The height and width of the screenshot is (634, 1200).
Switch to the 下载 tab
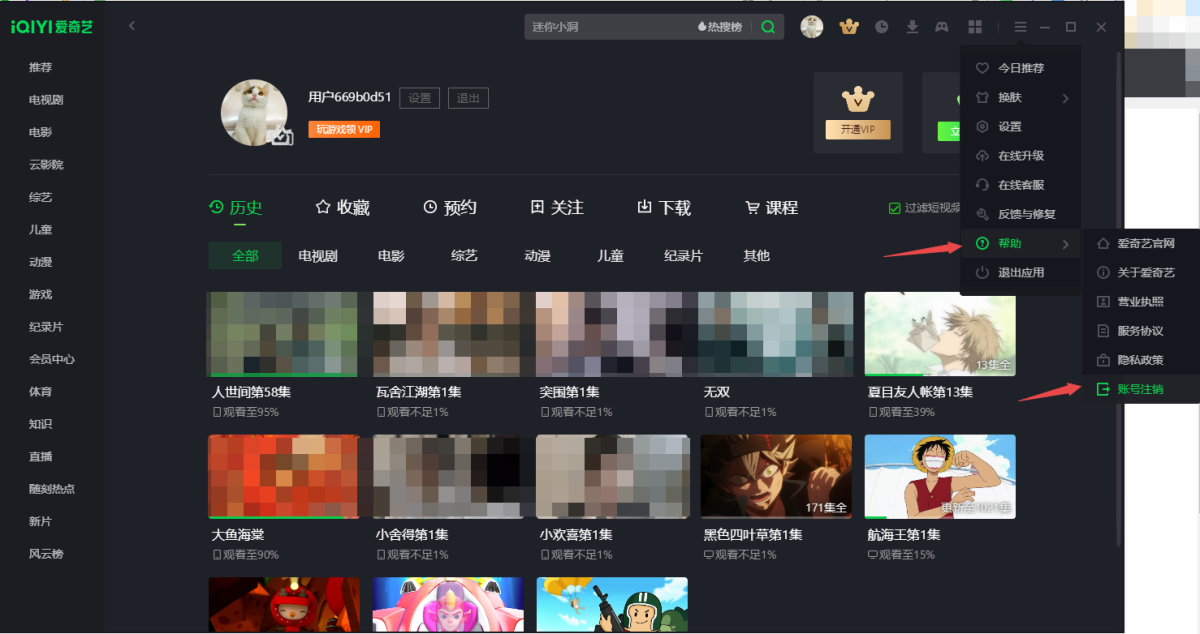pos(664,207)
